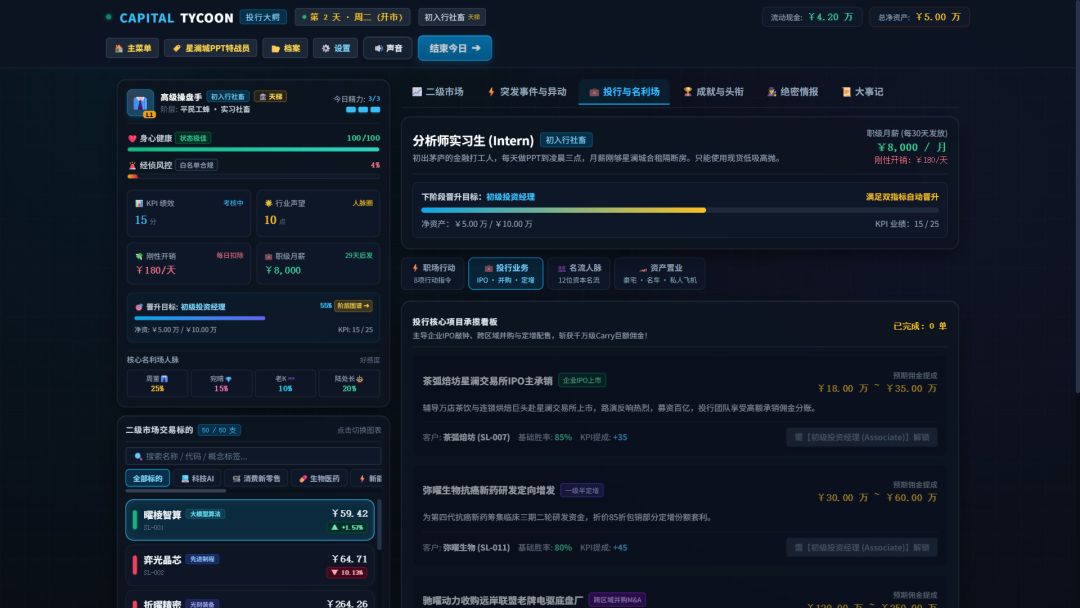Click the chart icon on KPI 绩效 card
Screen dimensions: 1080x608
(x=139, y=203)
